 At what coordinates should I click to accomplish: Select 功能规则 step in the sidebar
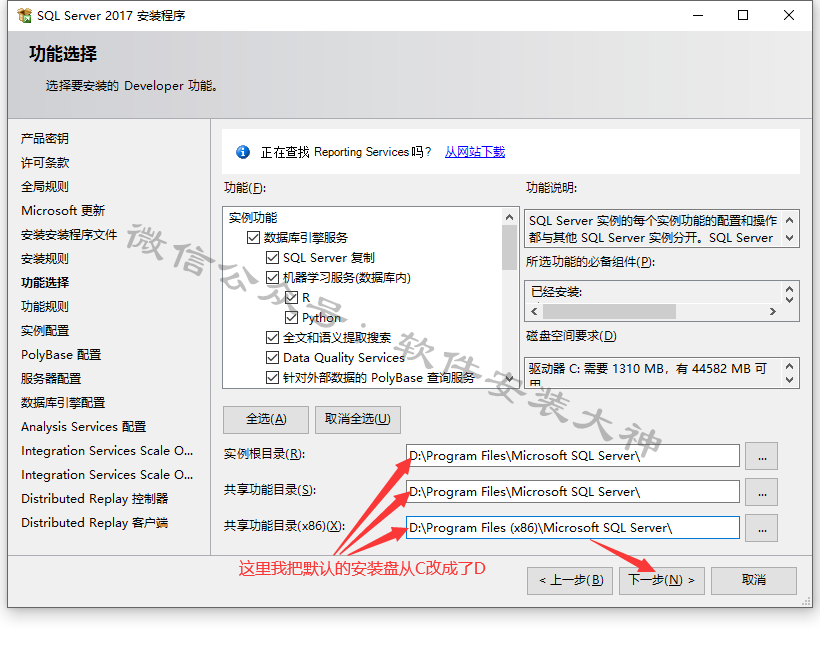coord(45,307)
